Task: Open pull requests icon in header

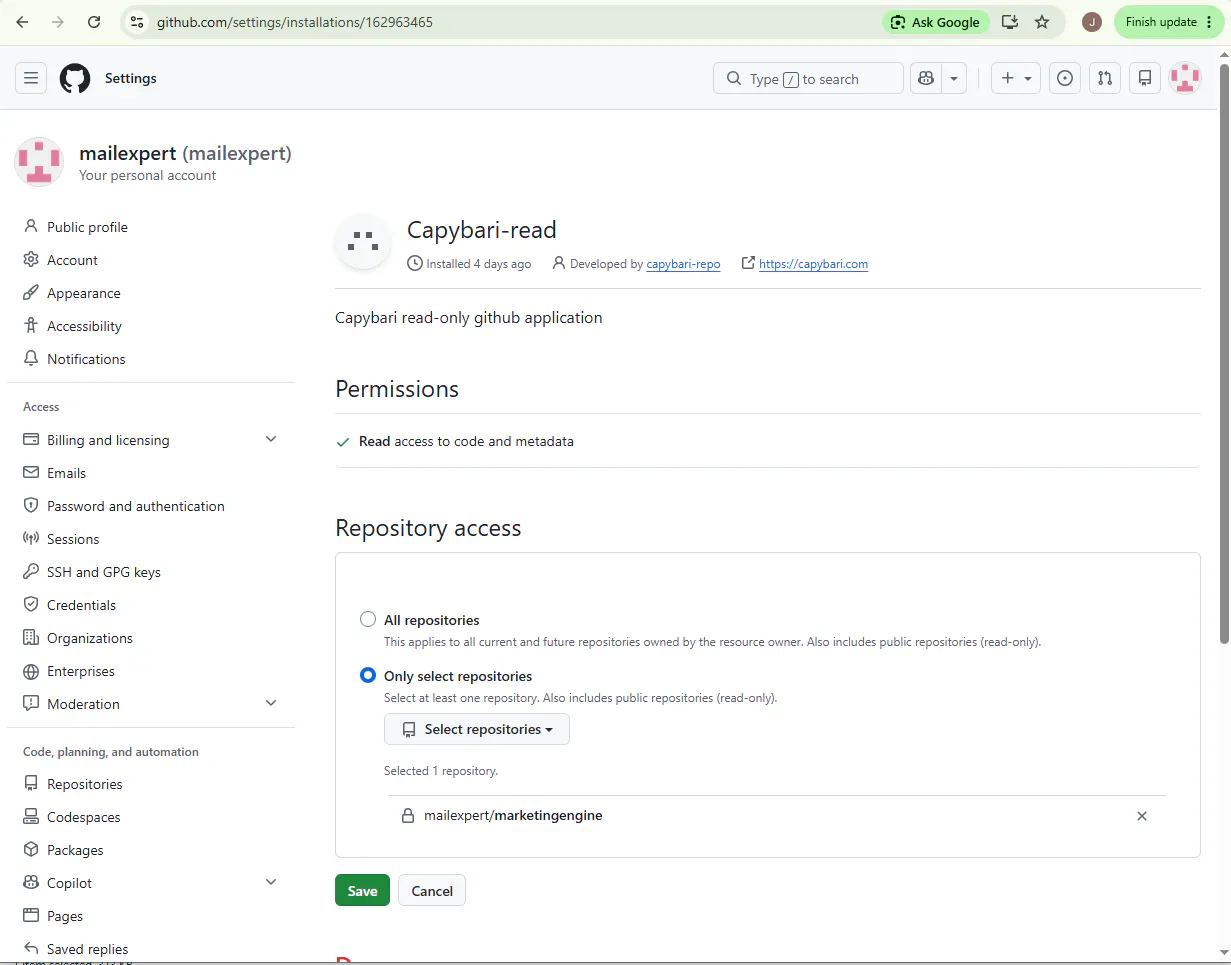Action: pos(1105,78)
